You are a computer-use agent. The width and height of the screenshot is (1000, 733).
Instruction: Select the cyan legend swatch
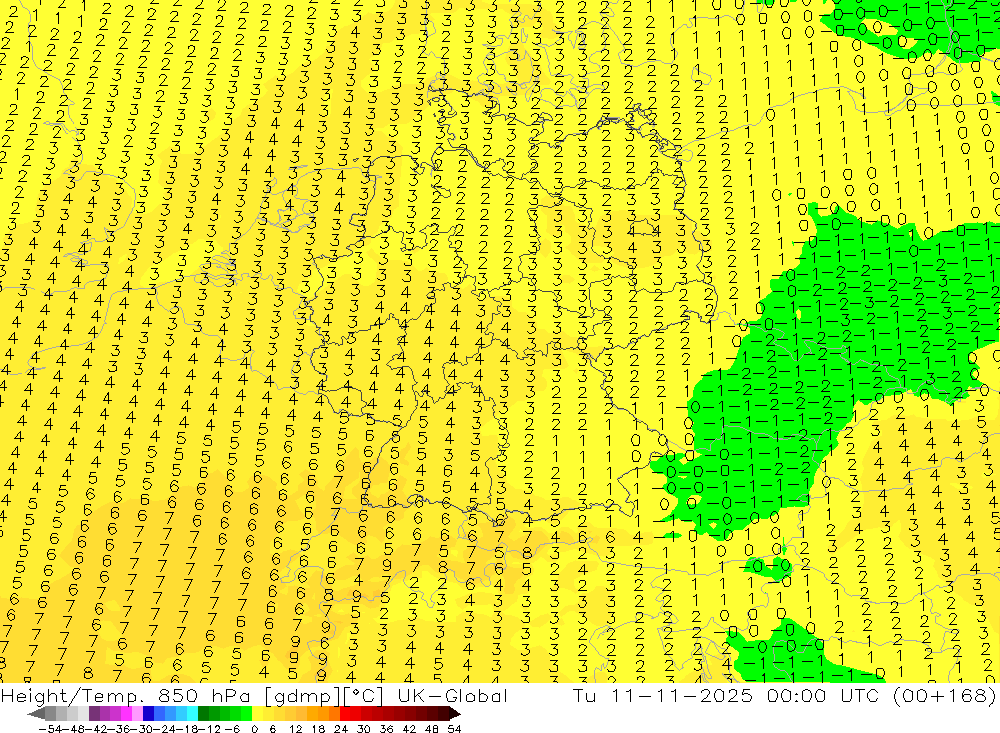[x=192, y=713]
